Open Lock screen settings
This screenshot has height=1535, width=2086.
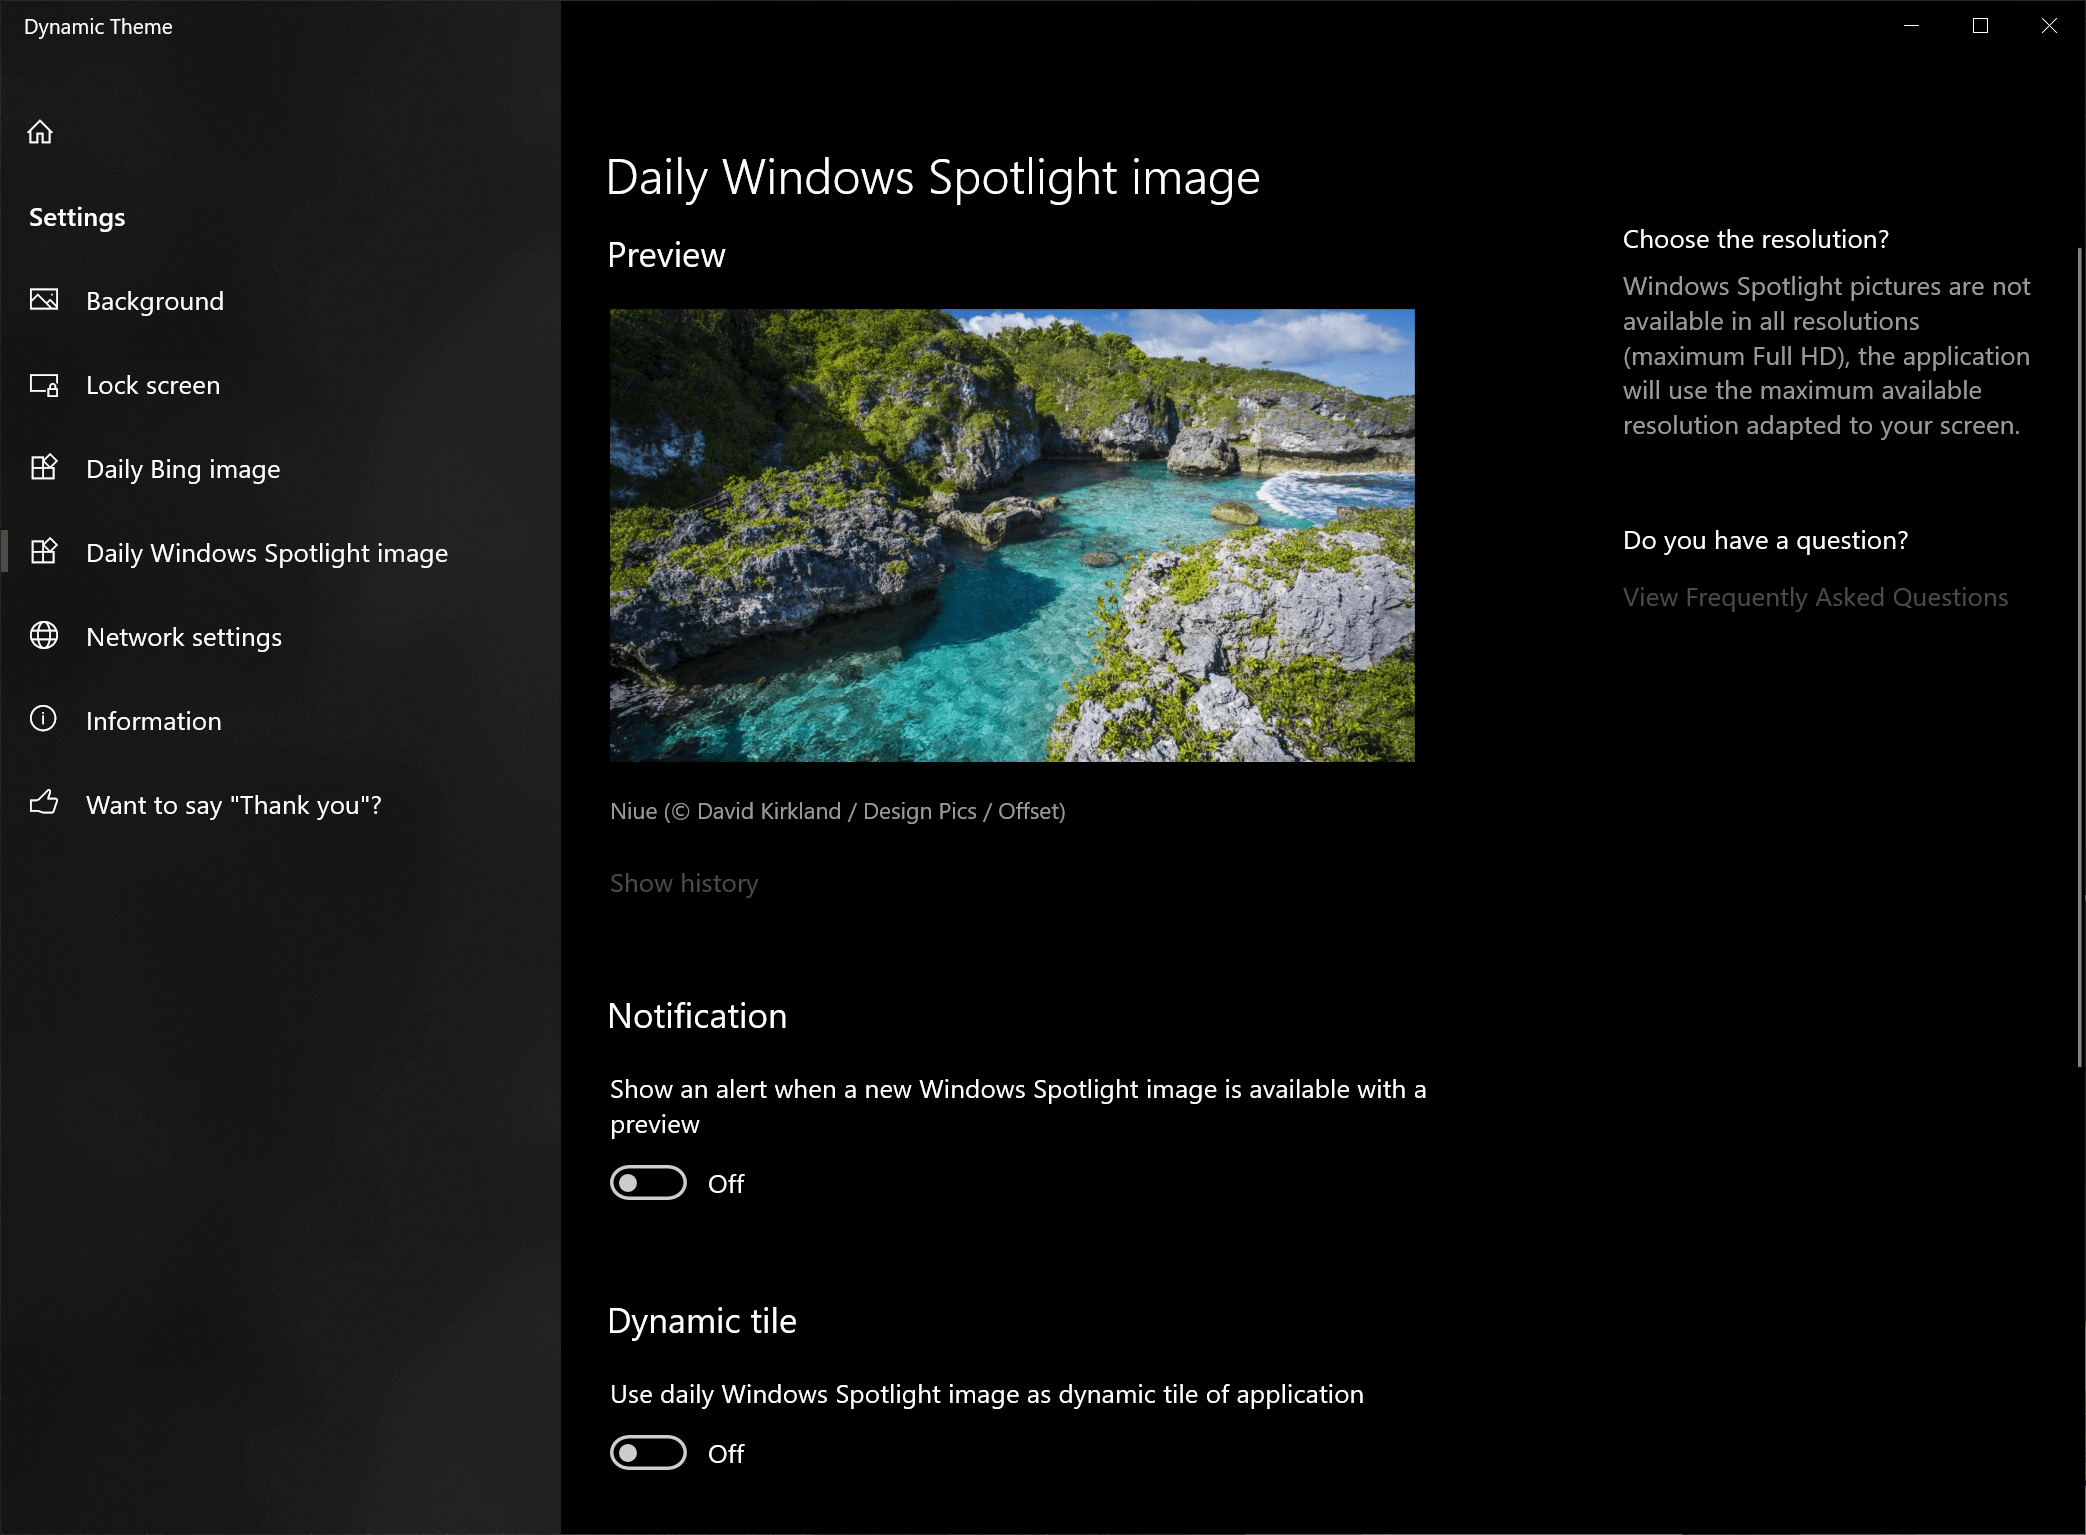click(152, 384)
